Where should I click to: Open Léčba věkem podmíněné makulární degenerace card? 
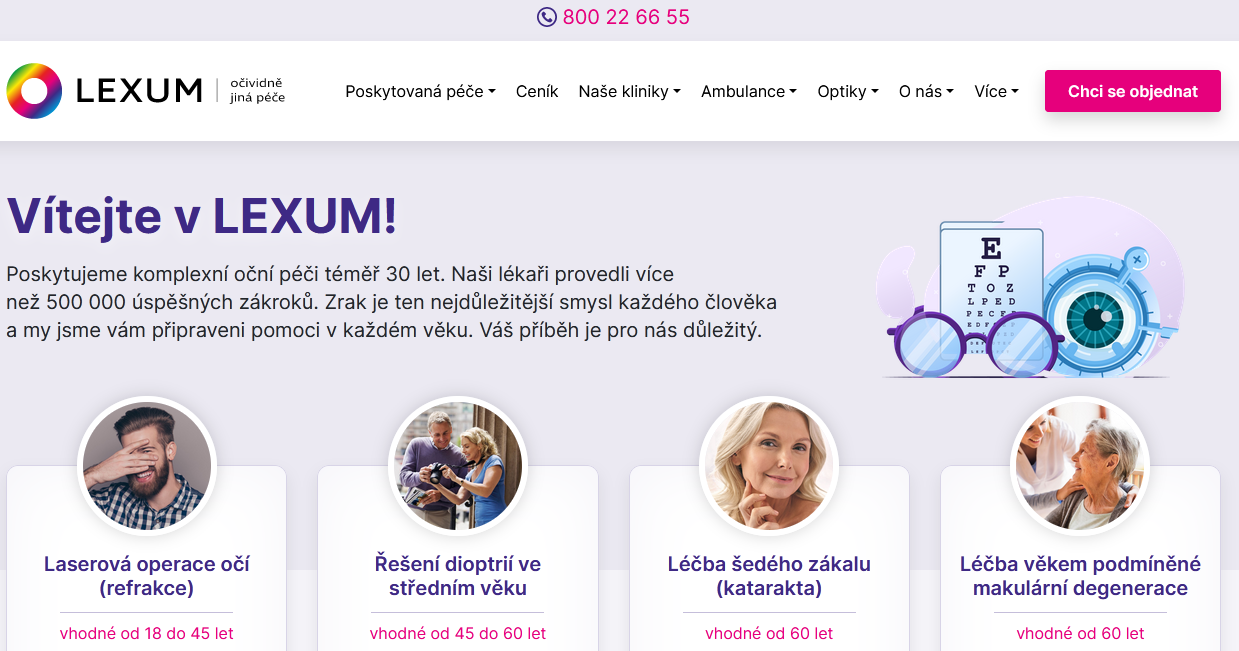tap(1080, 576)
